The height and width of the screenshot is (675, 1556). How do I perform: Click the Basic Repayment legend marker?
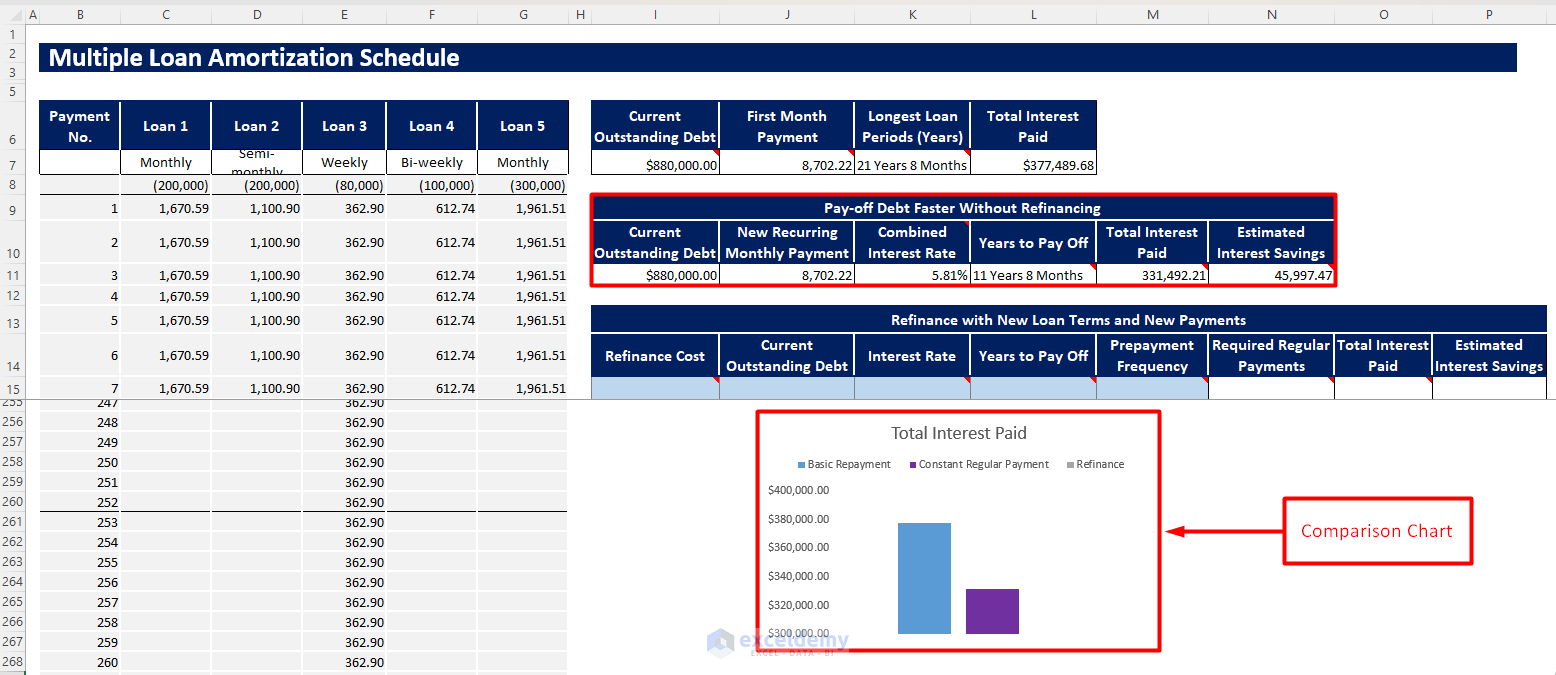[801, 465]
